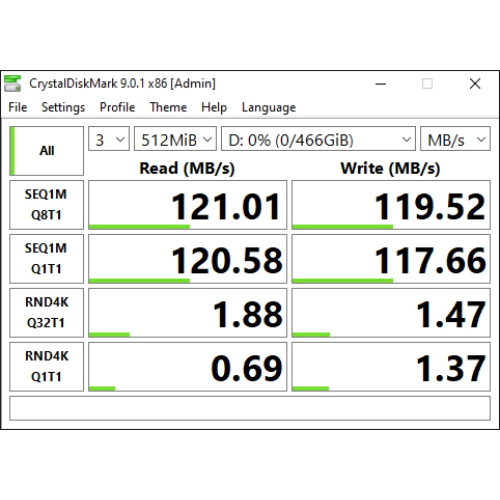Click the CrystalDiskMark app icon in title bar

(13, 83)
